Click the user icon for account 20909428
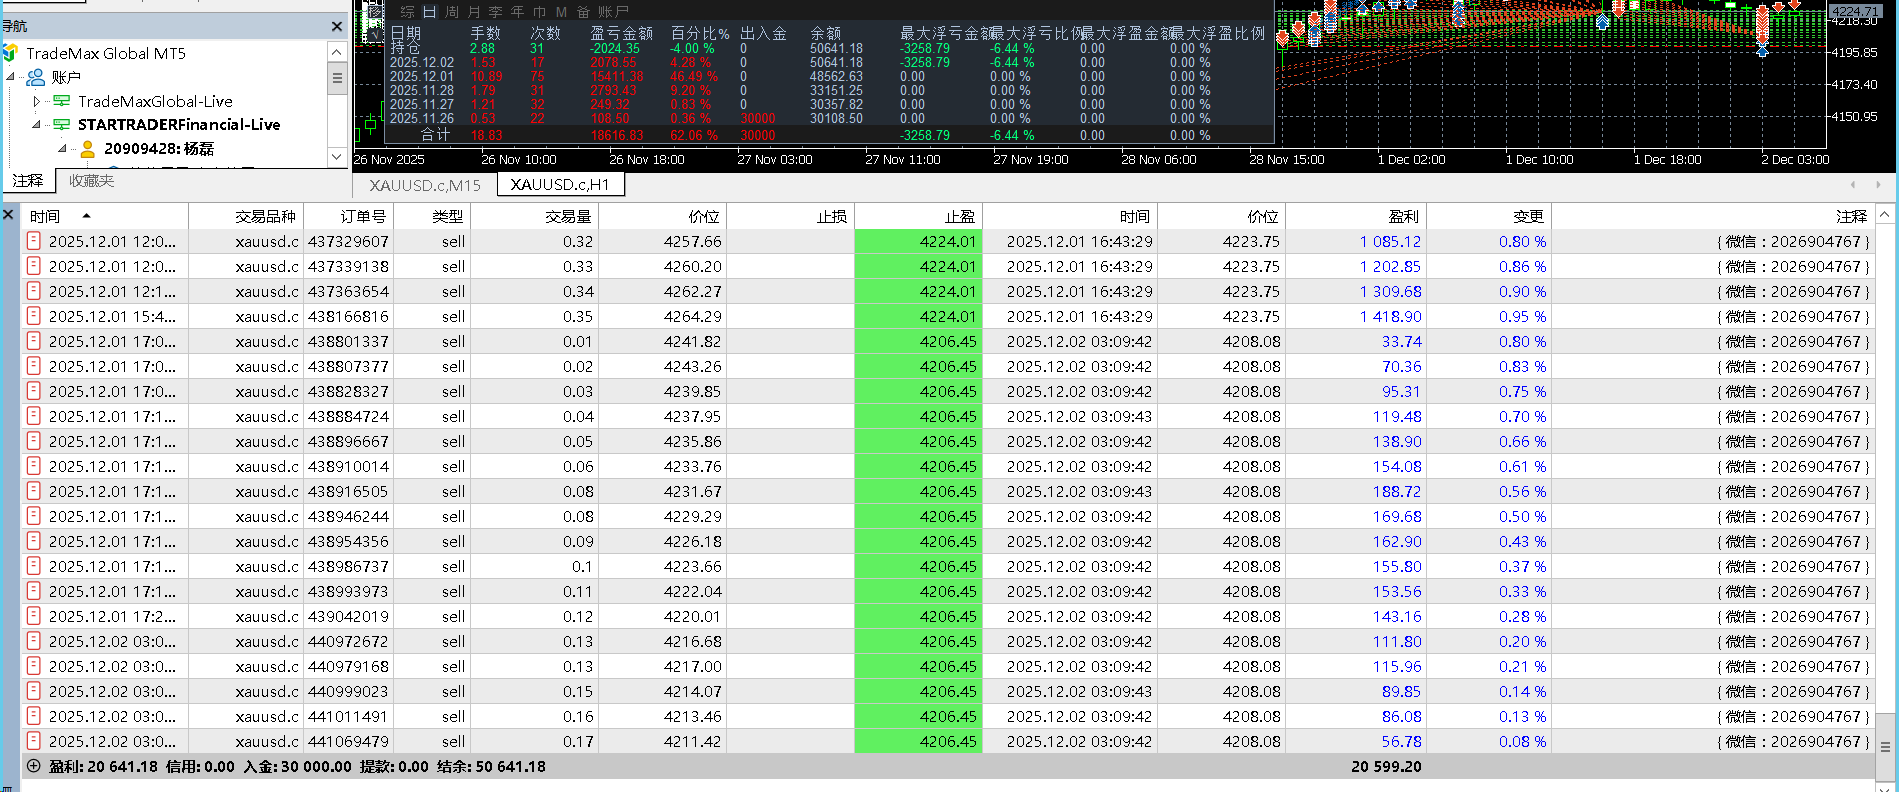 [88, 149]
